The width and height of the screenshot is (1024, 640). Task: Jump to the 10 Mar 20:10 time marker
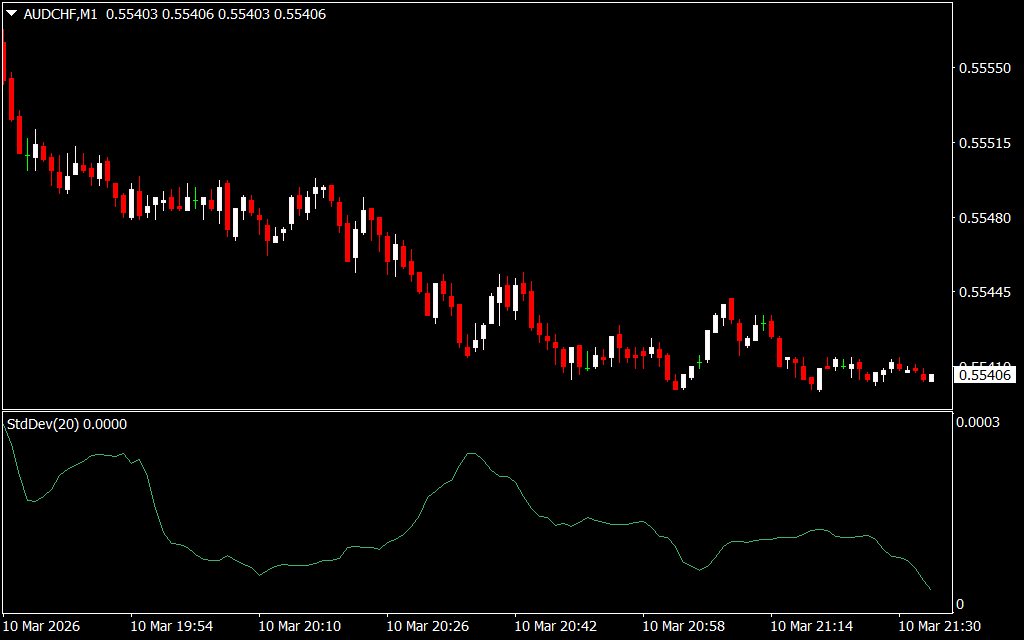(299, 626)
